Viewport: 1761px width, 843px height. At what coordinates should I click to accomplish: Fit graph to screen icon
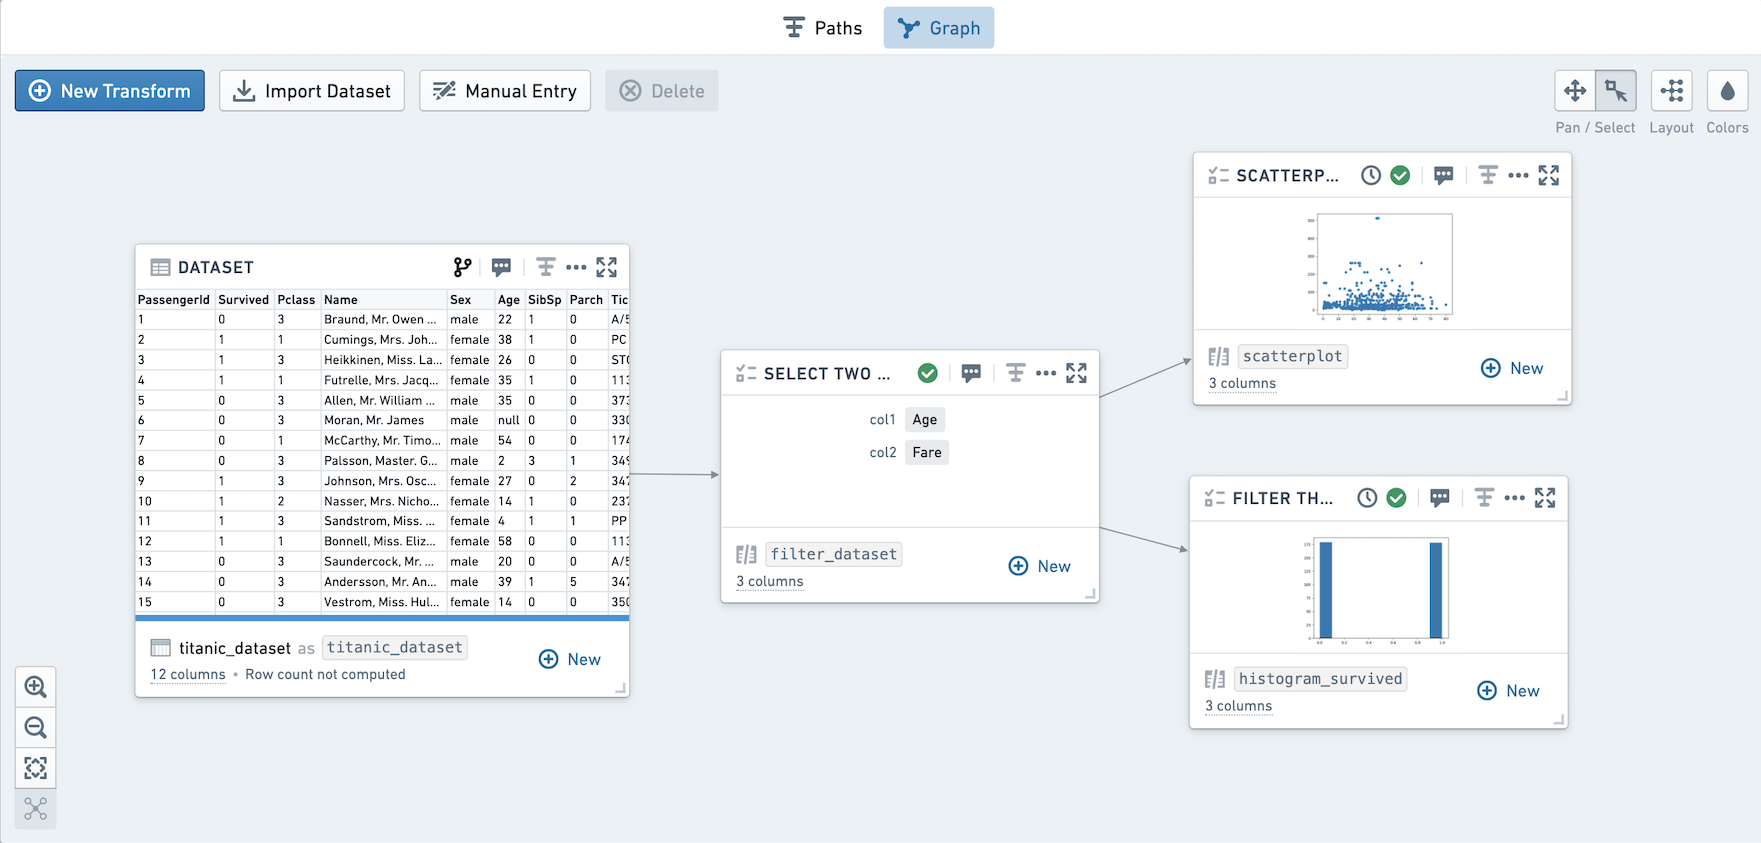click(36, 768)
